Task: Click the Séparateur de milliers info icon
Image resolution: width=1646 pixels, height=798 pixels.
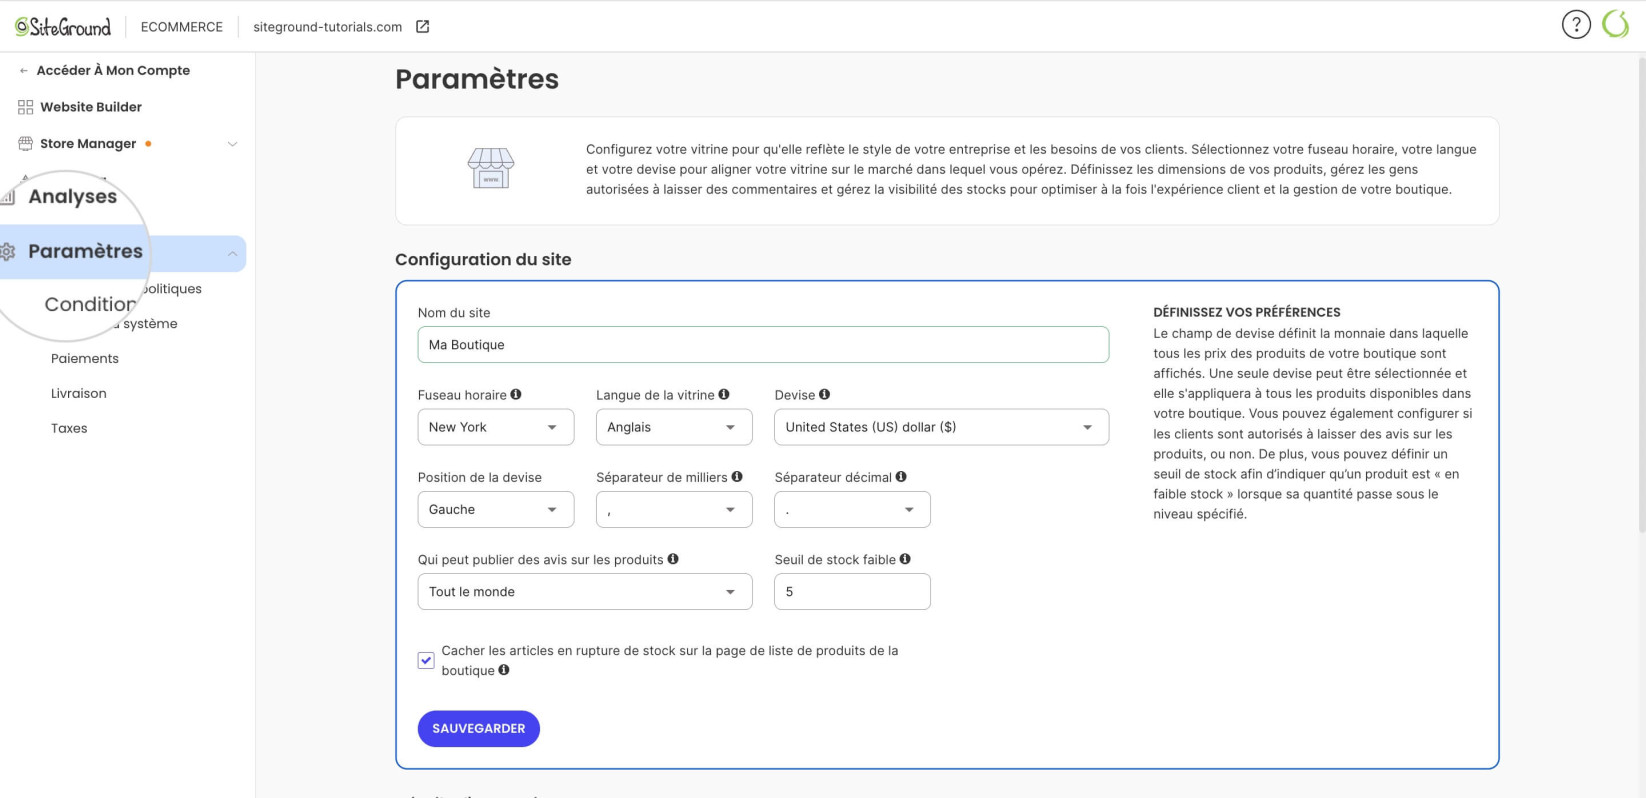Action: tap(737, 477)
